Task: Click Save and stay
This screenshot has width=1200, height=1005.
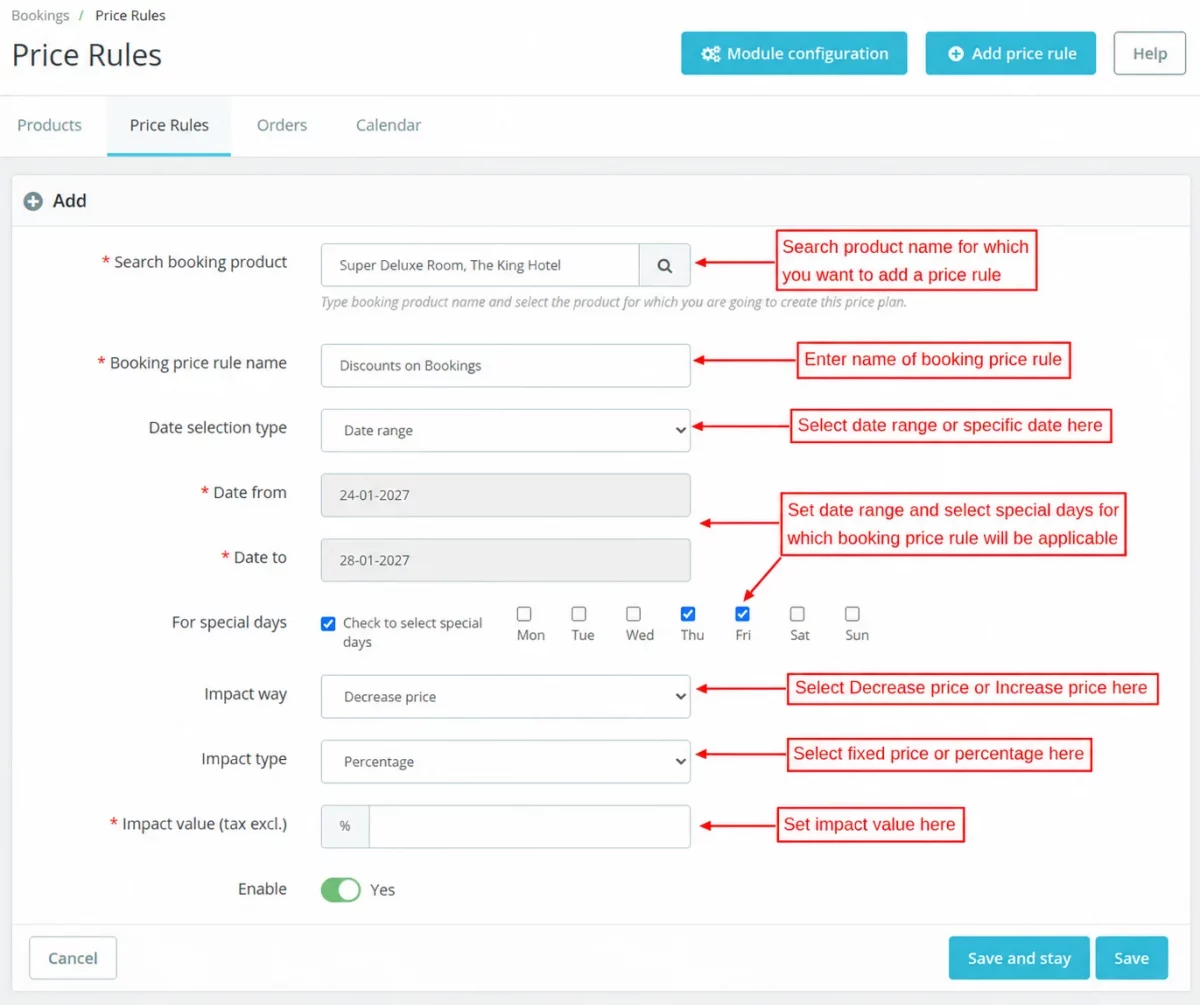Action: tap(1019, 958)
